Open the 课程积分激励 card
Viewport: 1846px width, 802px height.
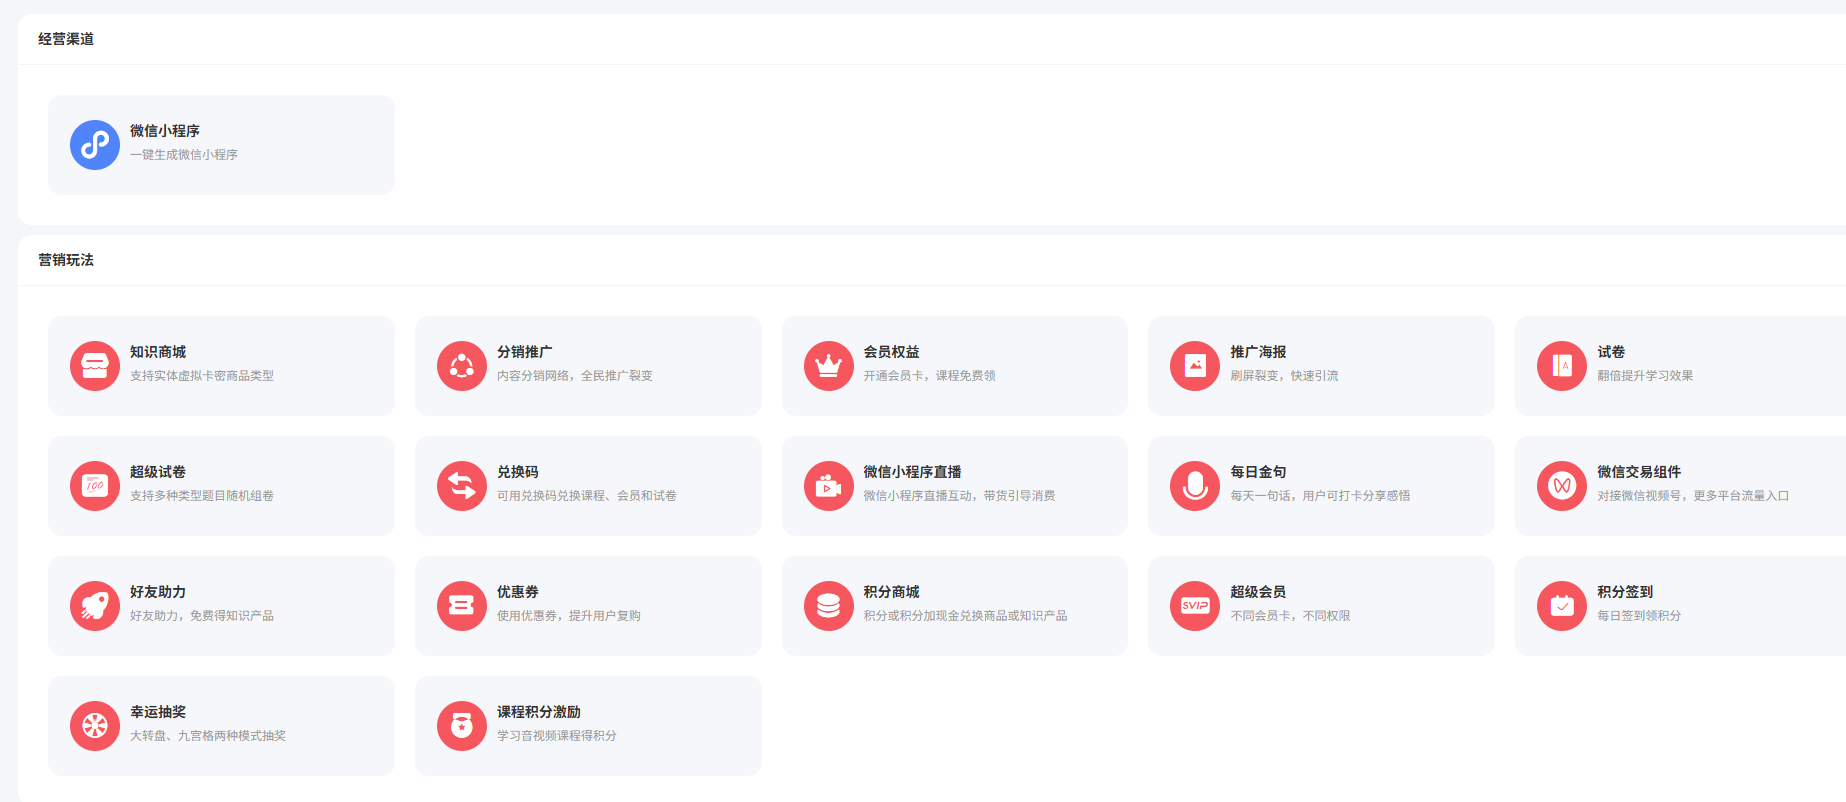pos(588,726)
